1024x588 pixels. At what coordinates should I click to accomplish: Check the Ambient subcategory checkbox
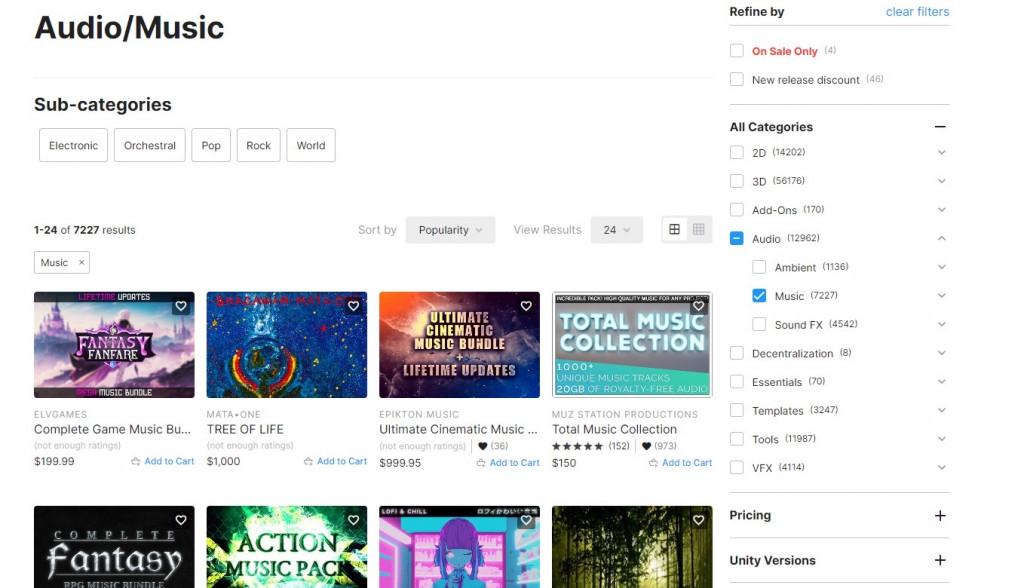pos(759,267)
